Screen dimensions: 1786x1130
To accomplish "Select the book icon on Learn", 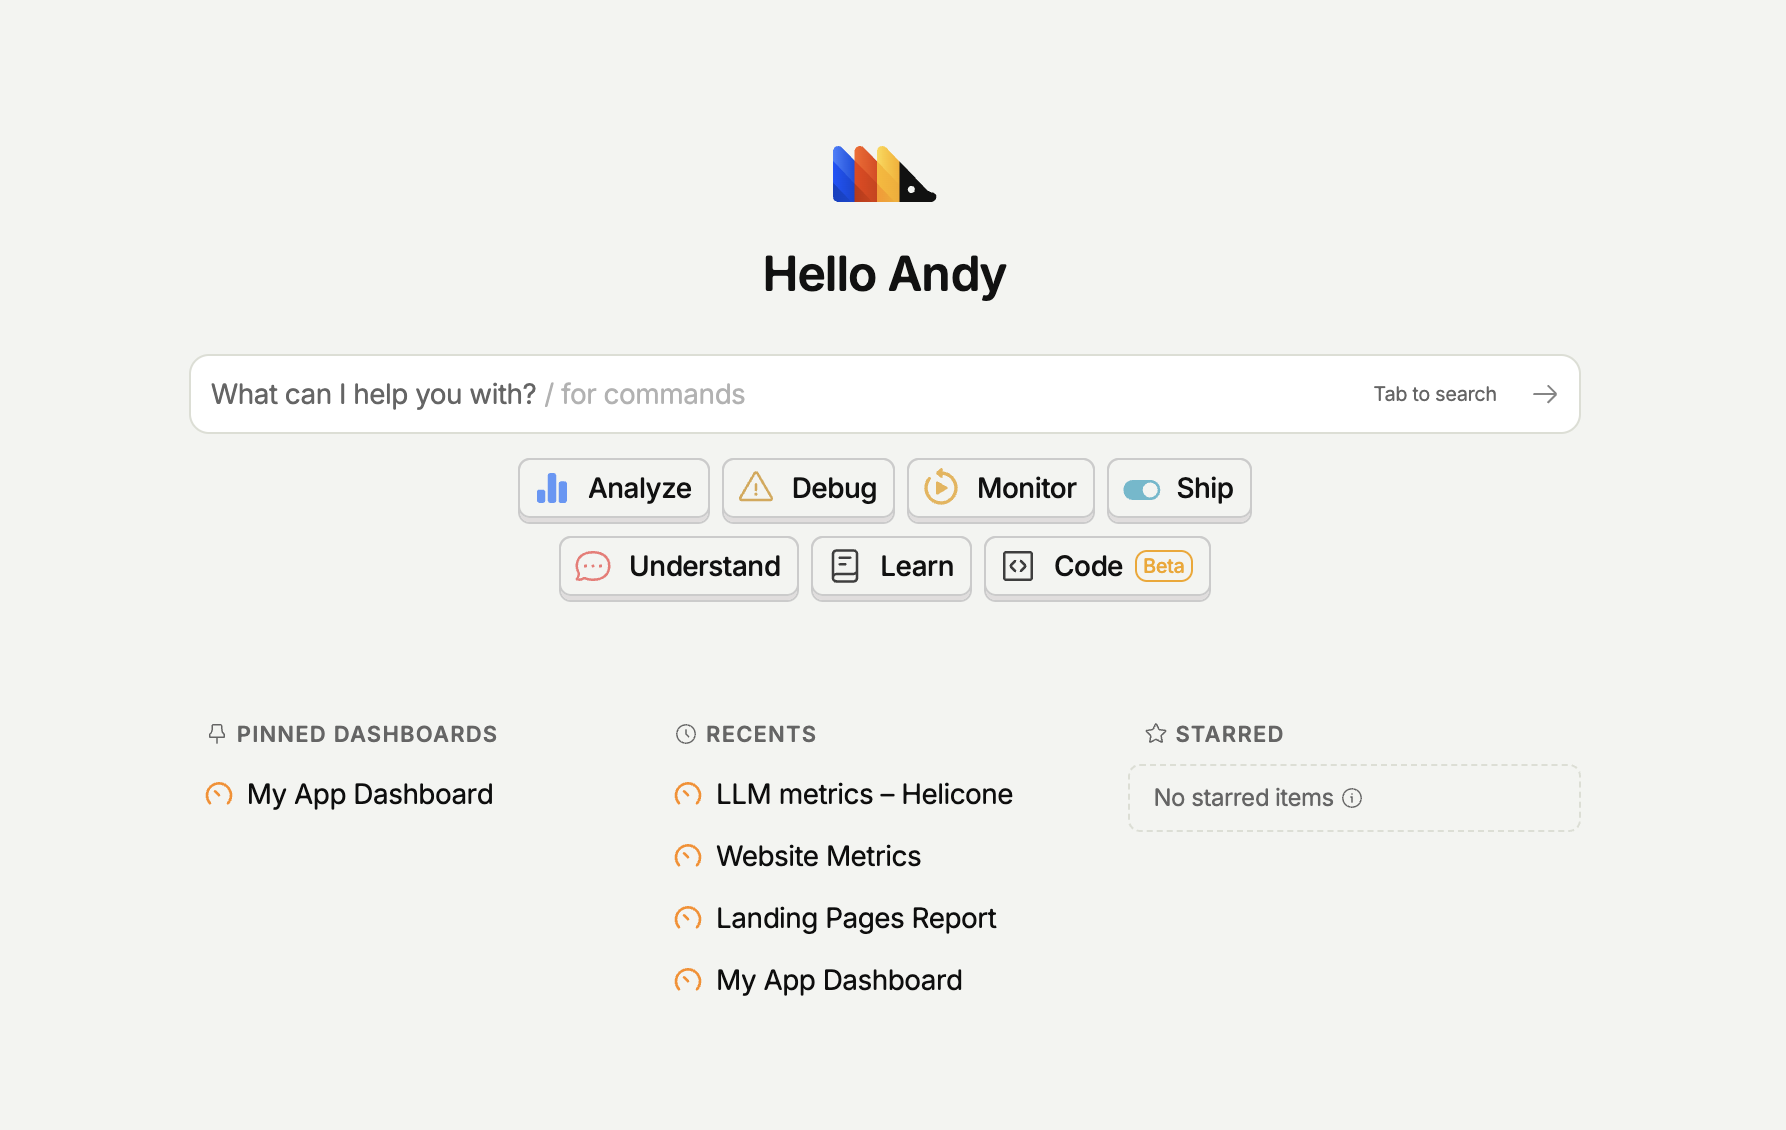I will pos(845,566).
